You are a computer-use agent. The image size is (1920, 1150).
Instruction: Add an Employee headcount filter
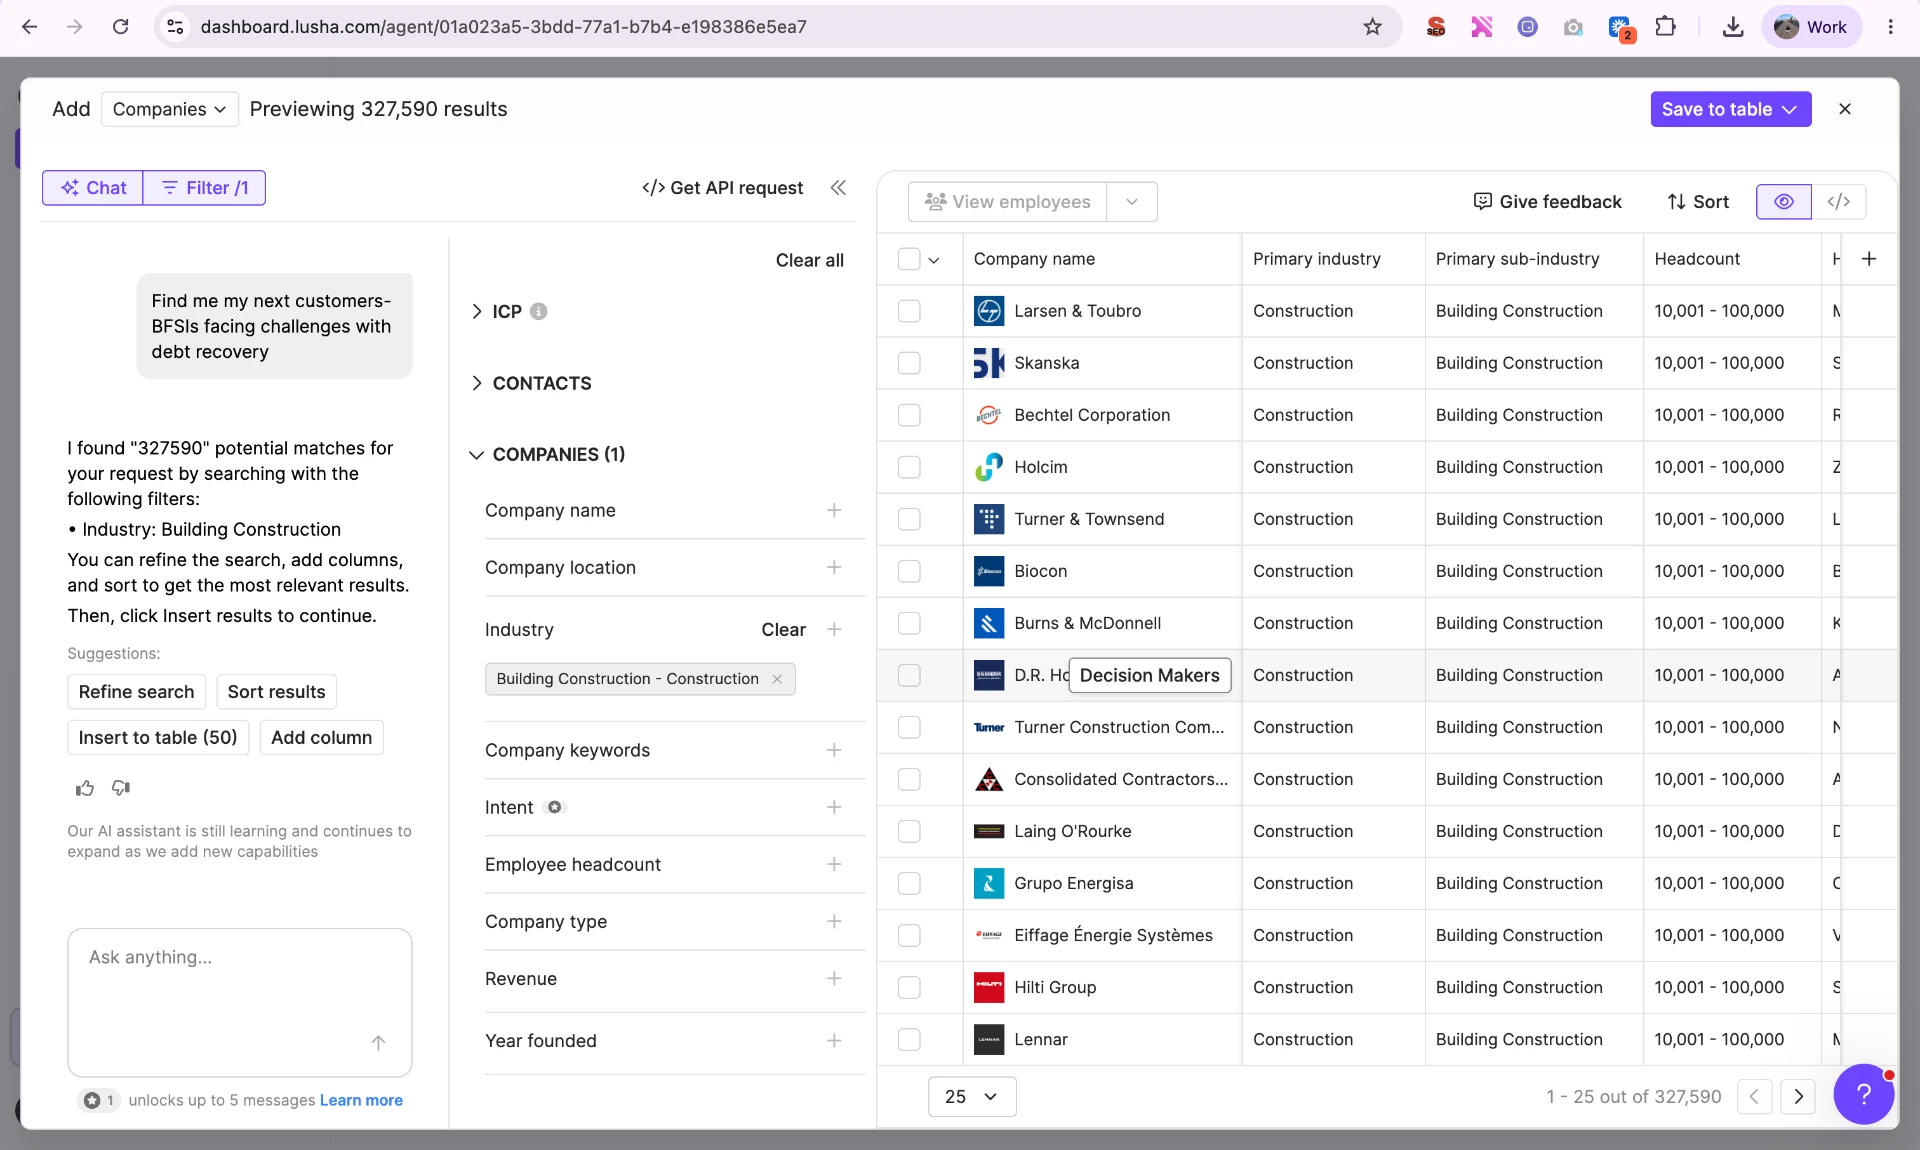(834, 865)
